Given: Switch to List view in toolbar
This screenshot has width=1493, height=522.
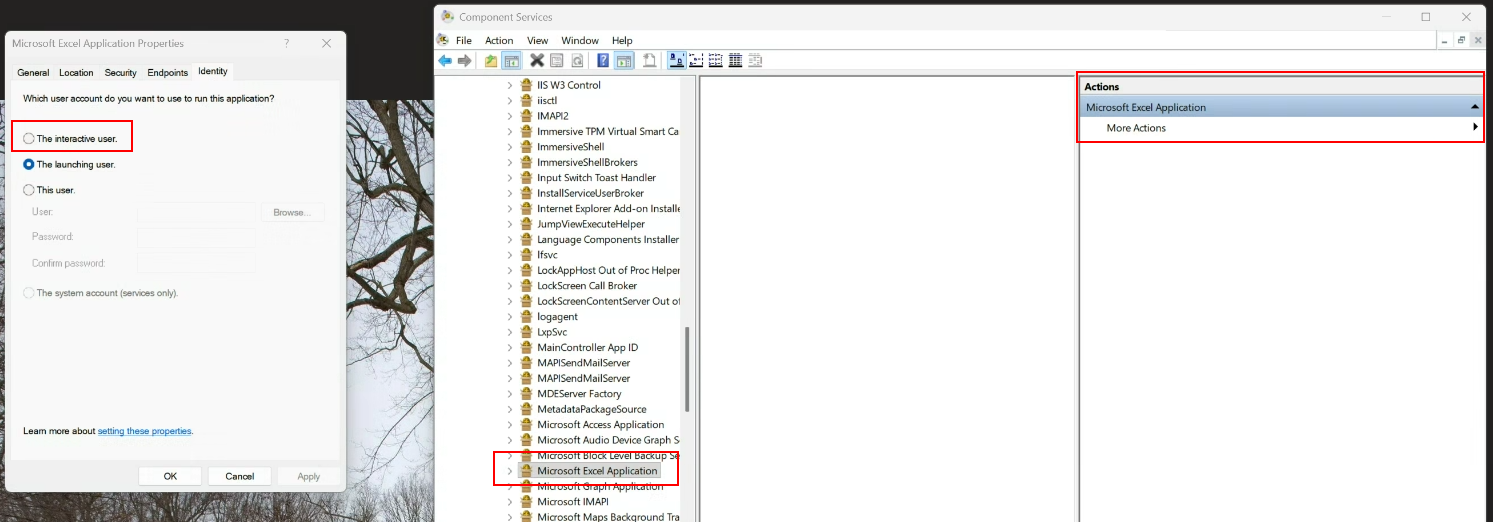Looking at the screenshot, I should pyautogui.click(x=716, y=61).
